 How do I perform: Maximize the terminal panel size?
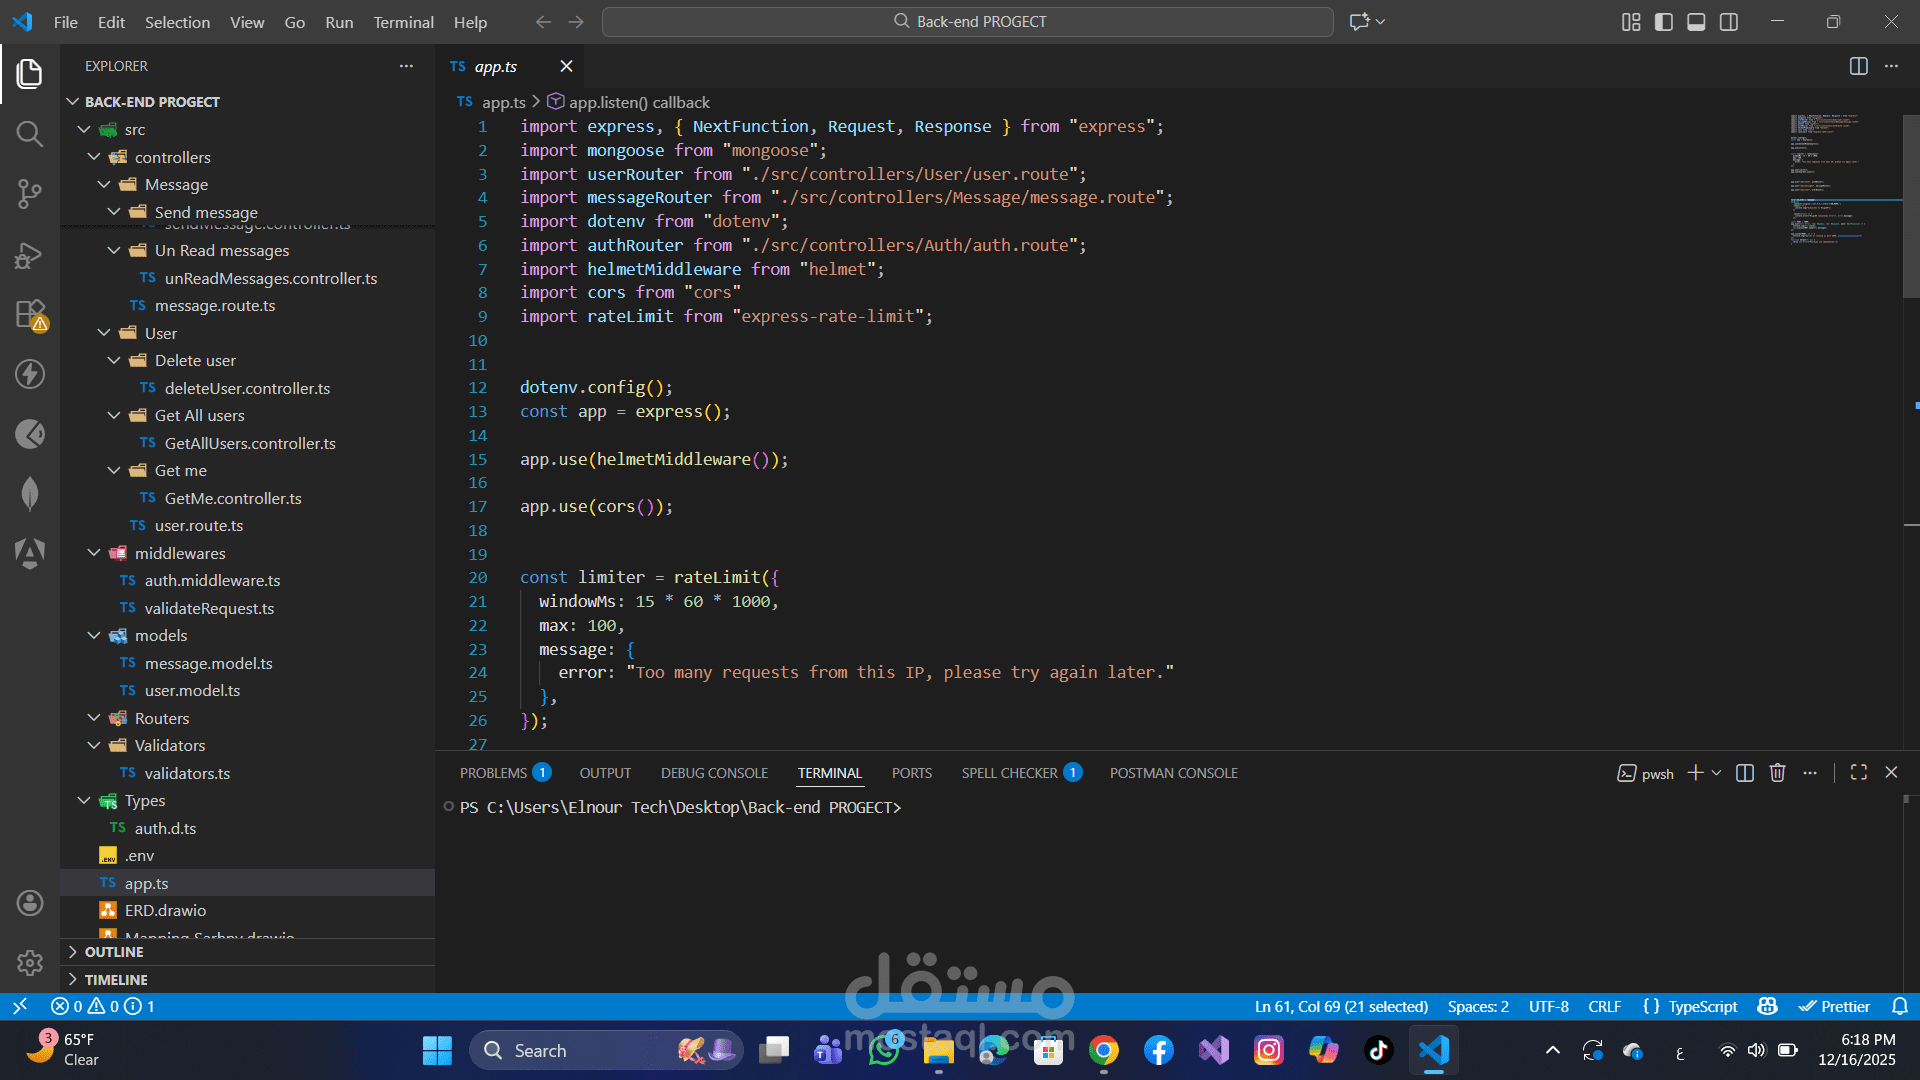pyautogui.click(x=1859, y=773)
